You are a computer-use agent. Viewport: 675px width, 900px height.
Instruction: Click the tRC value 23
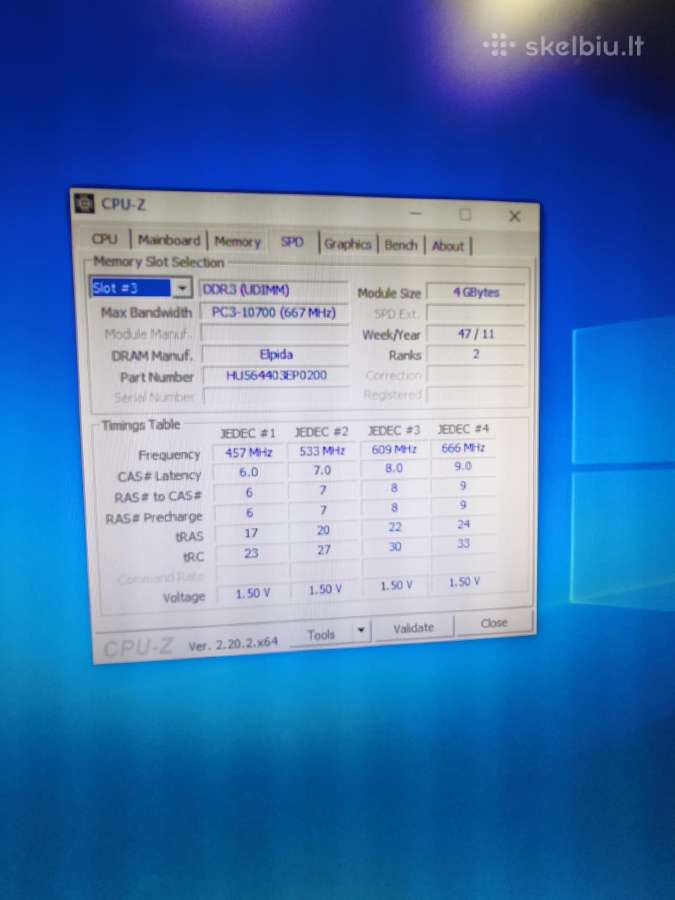[251, 553]
